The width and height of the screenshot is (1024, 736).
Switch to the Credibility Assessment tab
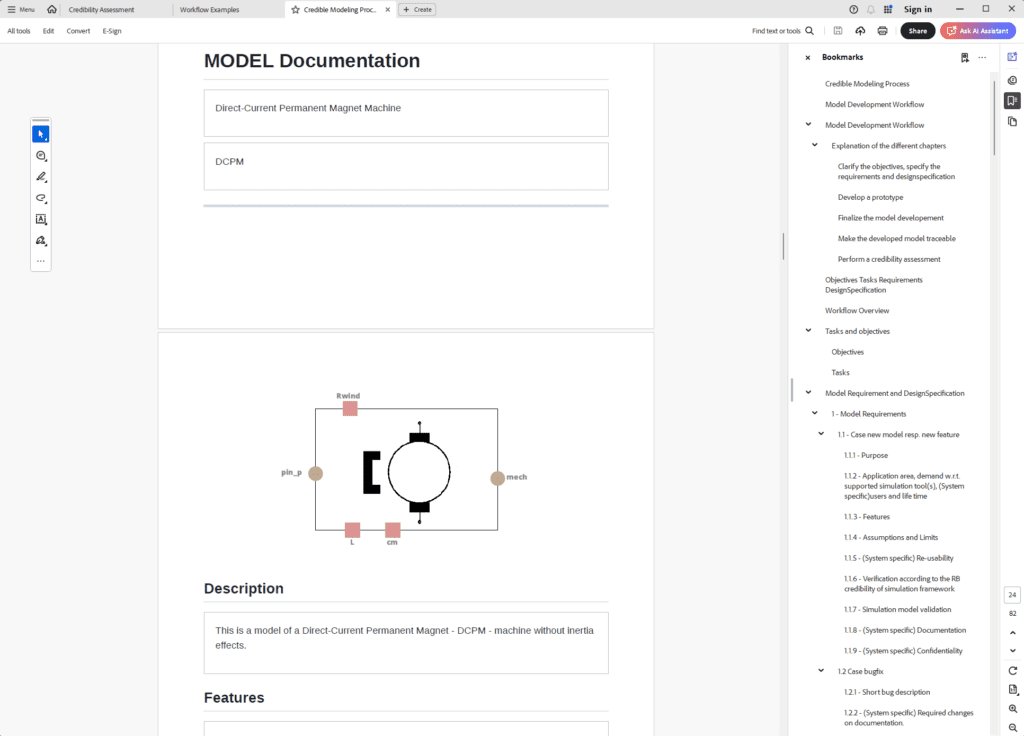coord(101,10)
